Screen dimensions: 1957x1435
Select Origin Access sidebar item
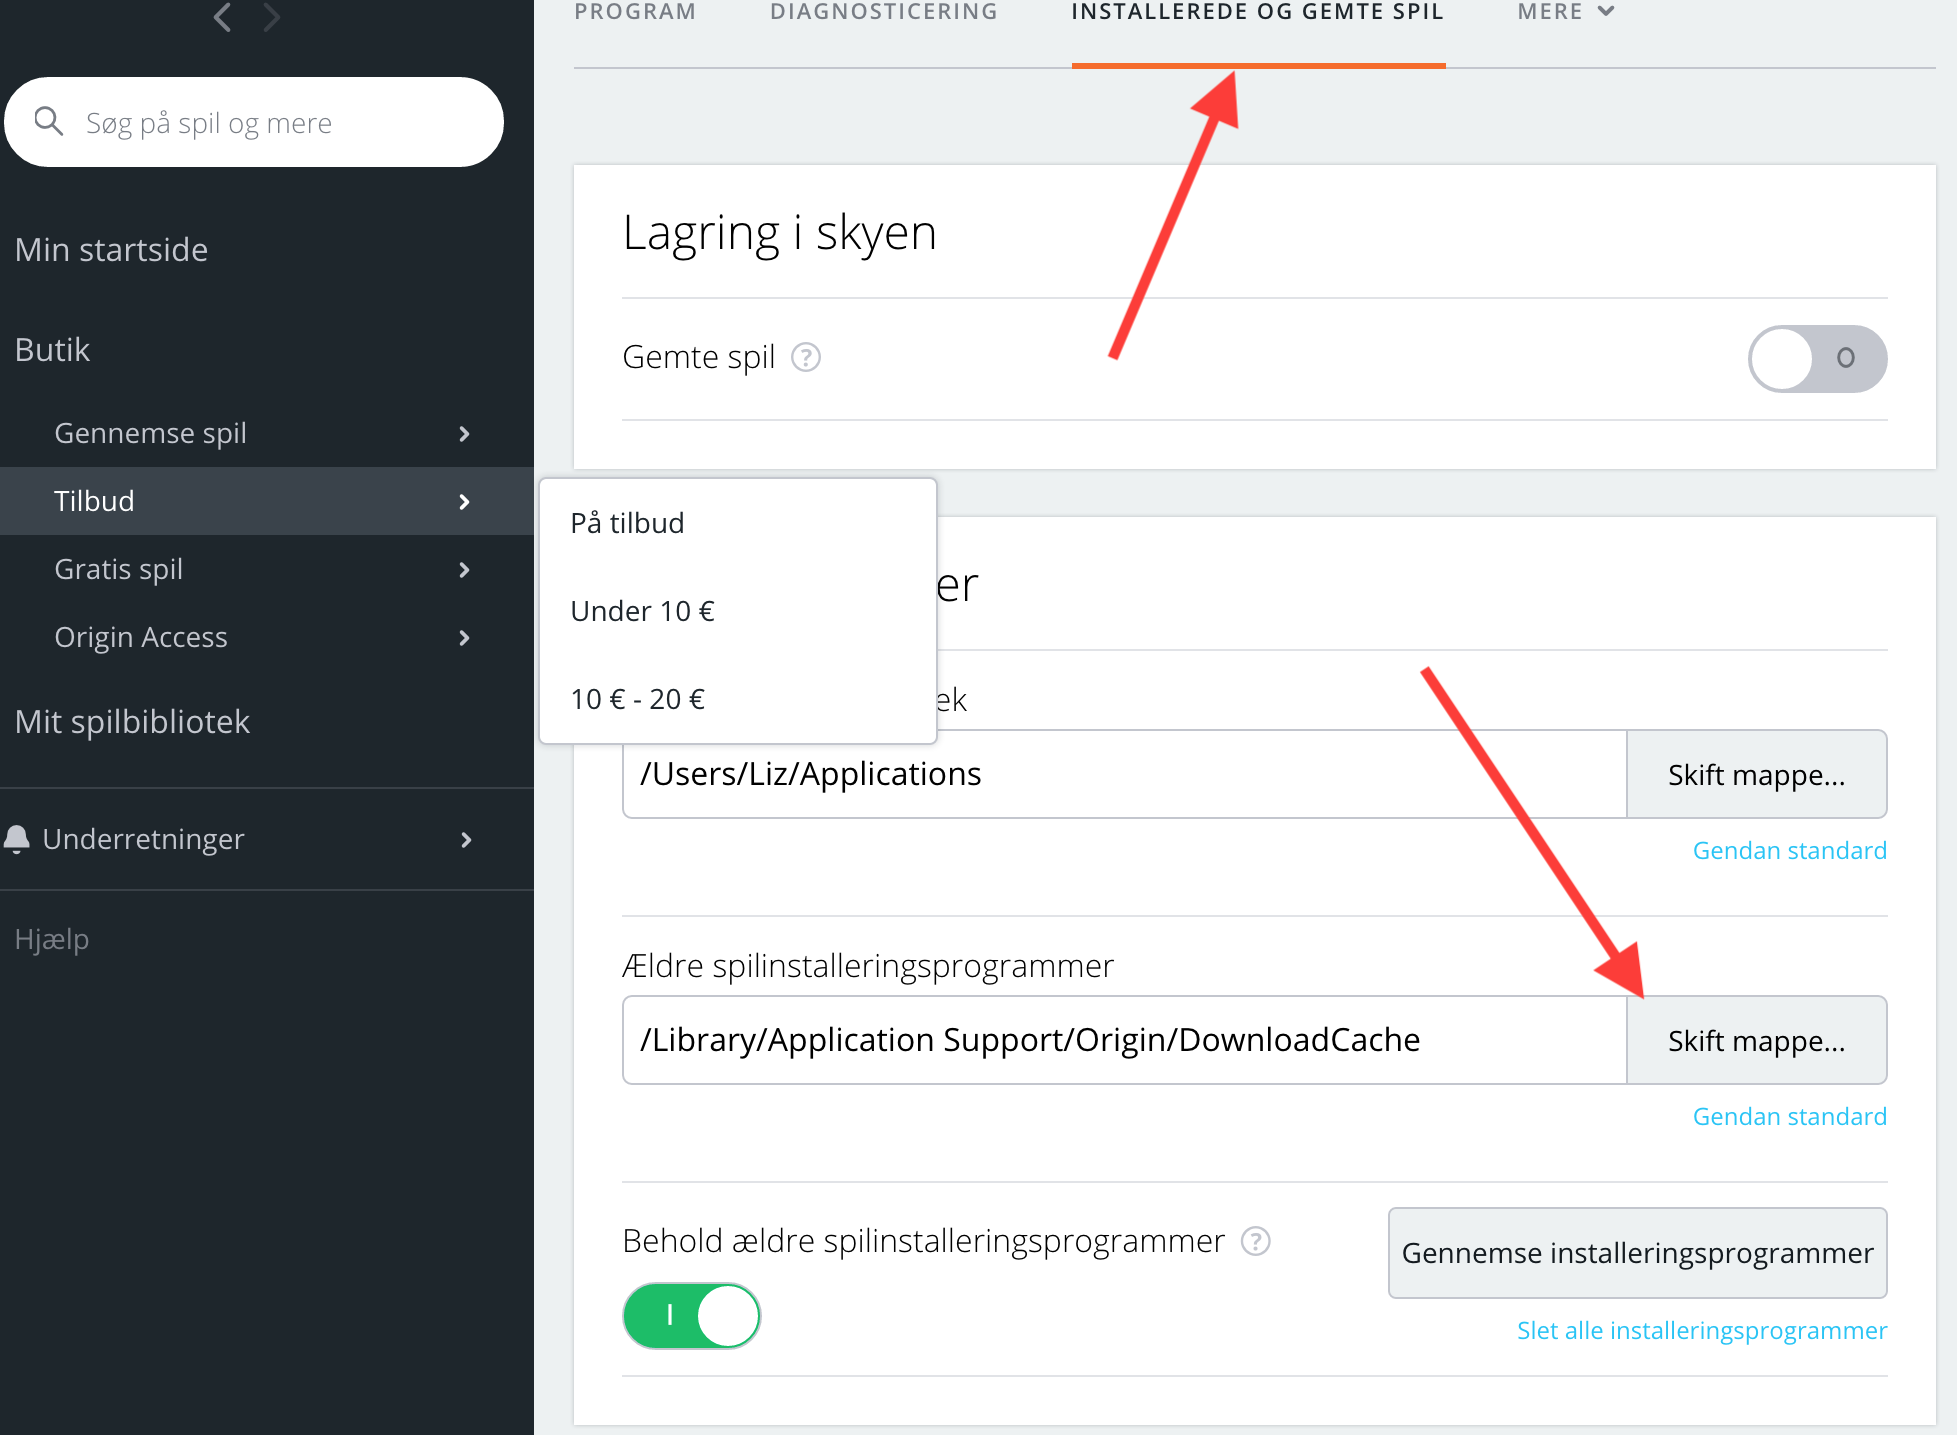[x=266, y=637]
